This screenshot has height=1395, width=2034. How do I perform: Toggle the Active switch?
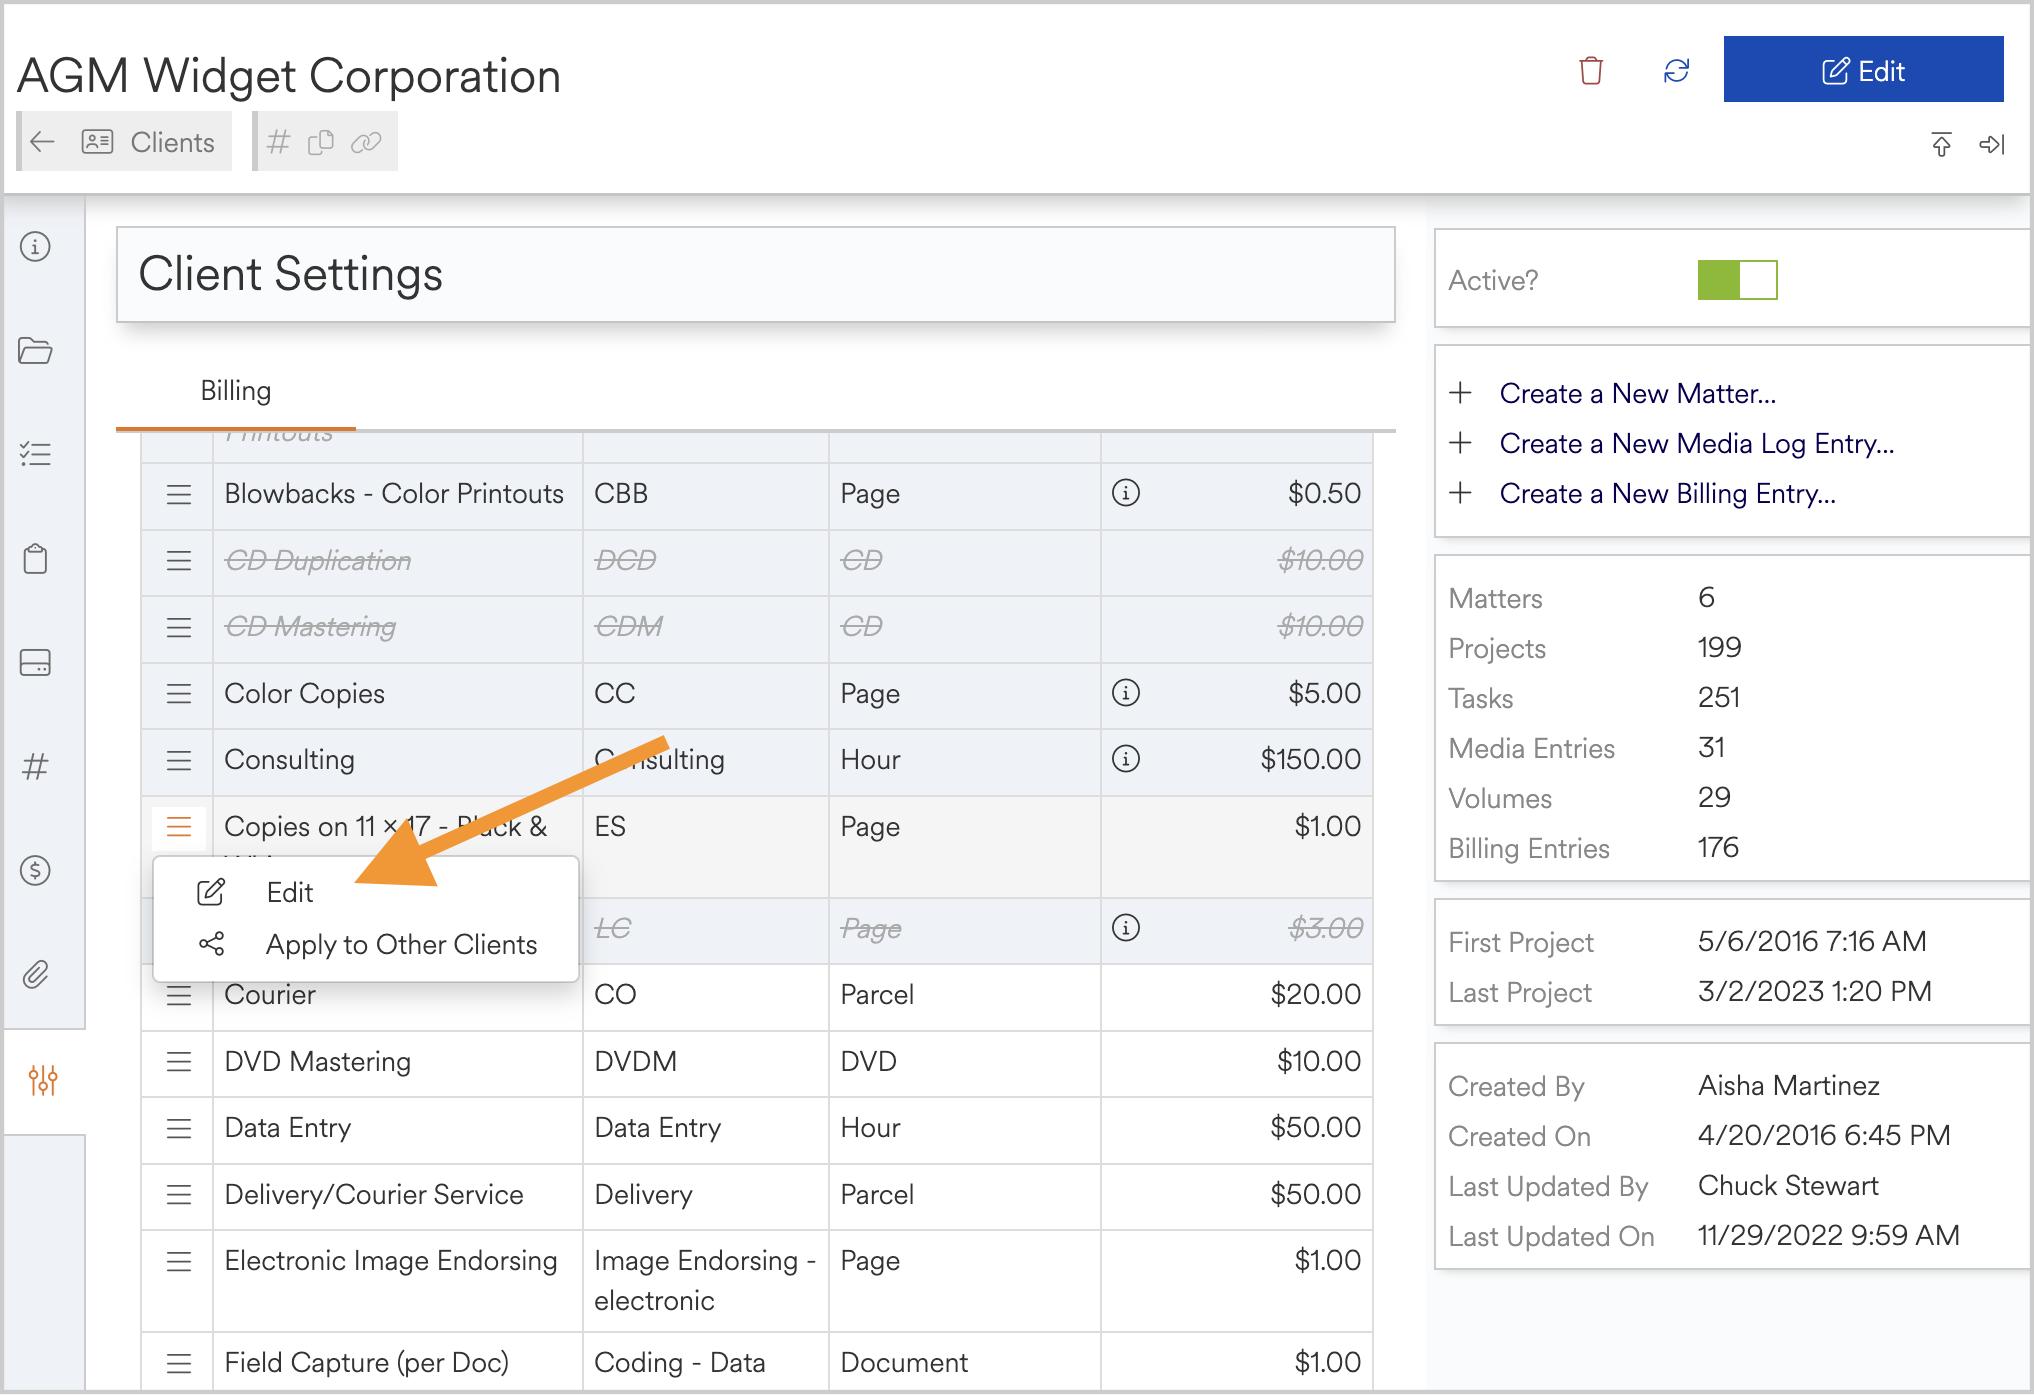[x=1737, y=280]
